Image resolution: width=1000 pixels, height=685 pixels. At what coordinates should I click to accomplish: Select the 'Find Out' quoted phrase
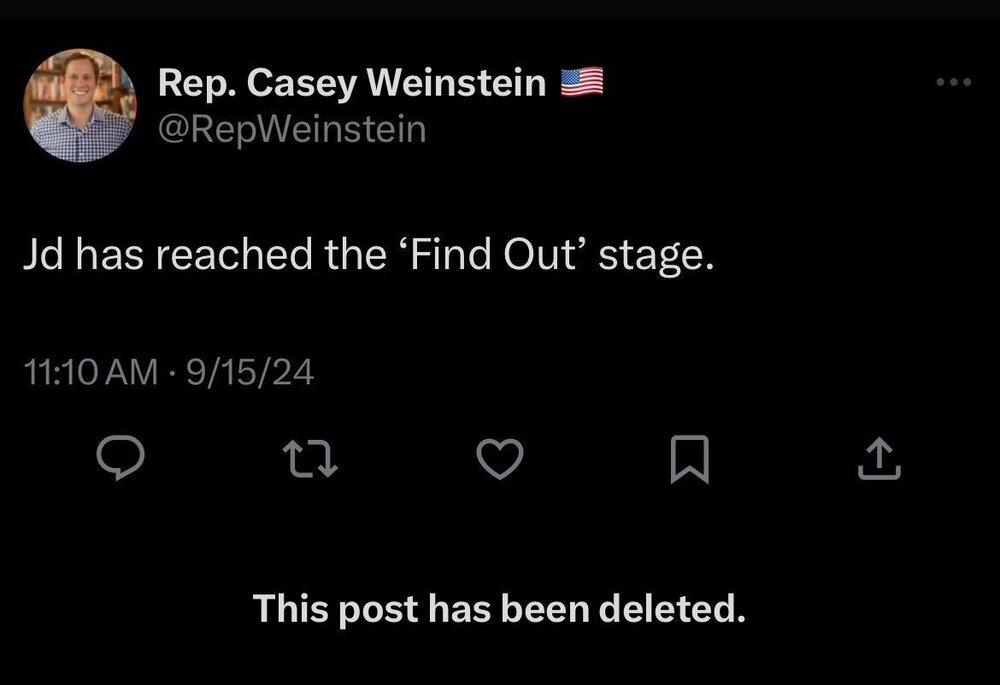(492, 254)
